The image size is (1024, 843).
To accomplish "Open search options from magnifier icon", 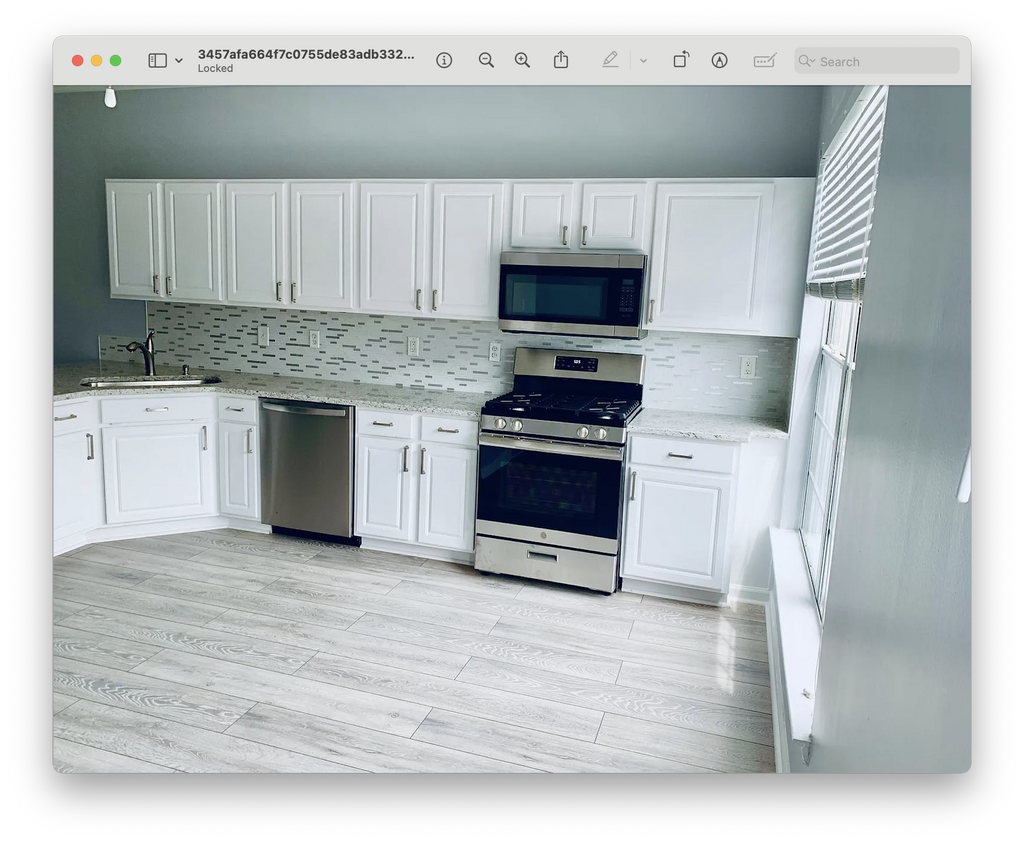I will coord(807,61).
